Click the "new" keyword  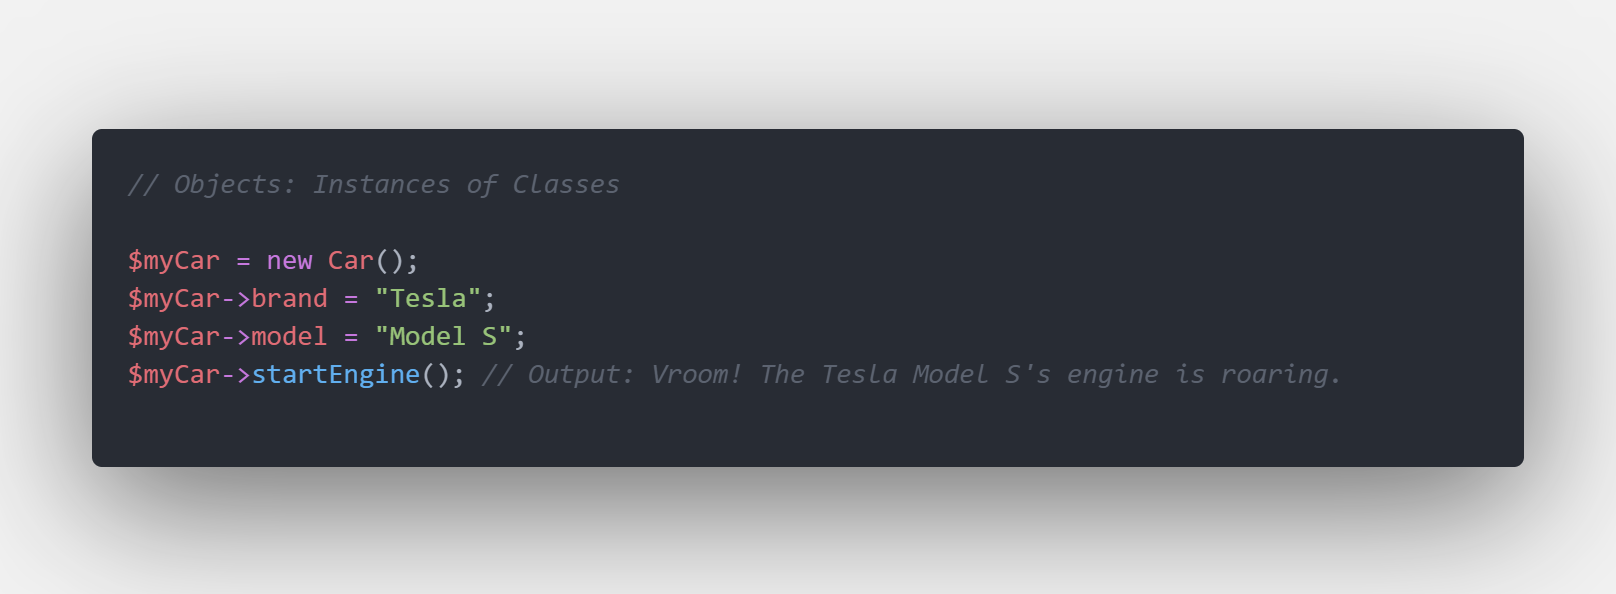289,261
